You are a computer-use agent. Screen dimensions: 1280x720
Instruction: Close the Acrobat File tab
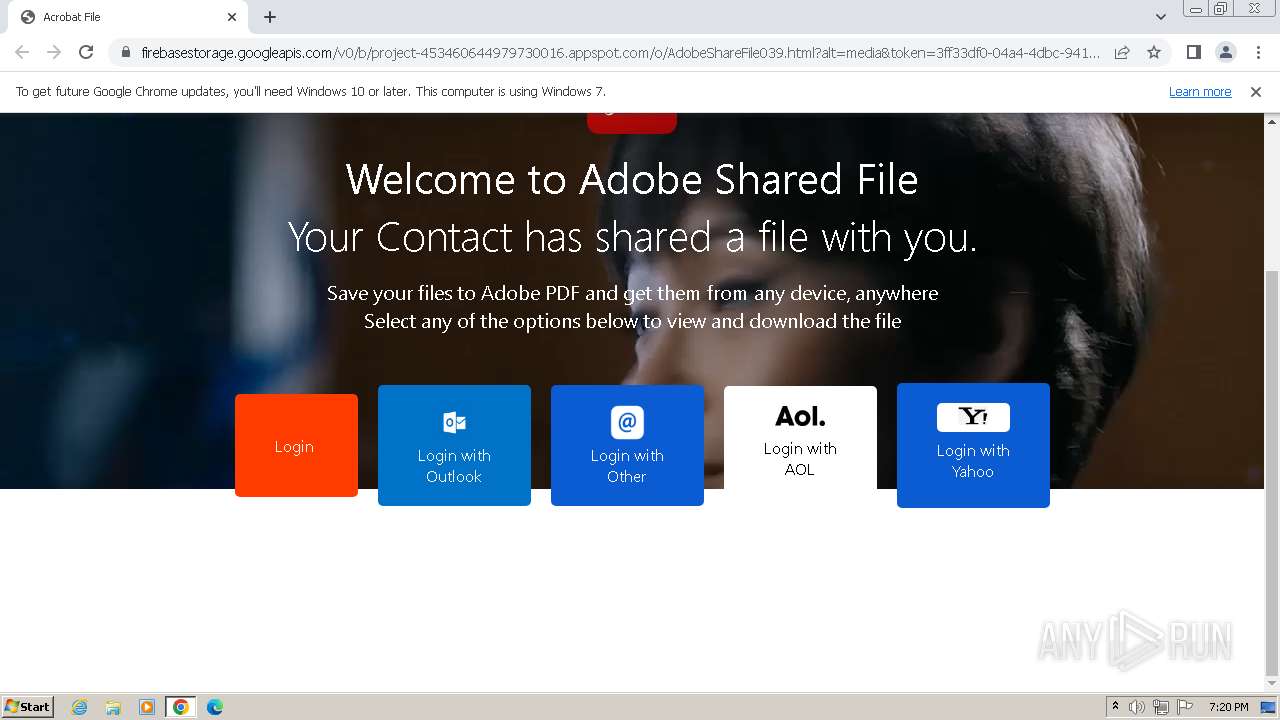[232, 17]
